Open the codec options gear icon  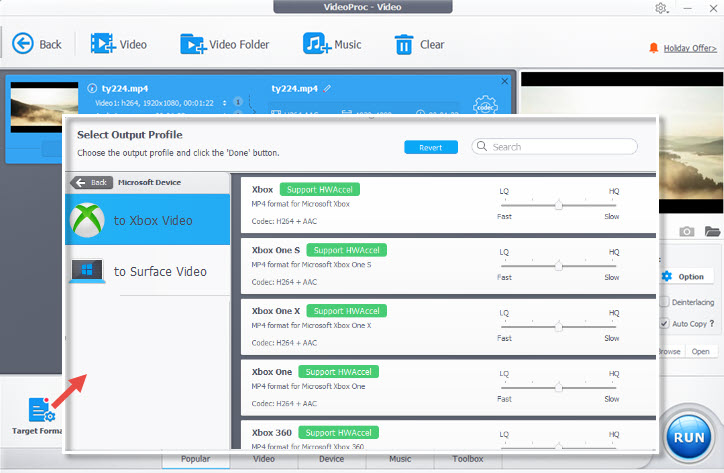[x=485, y=105]
